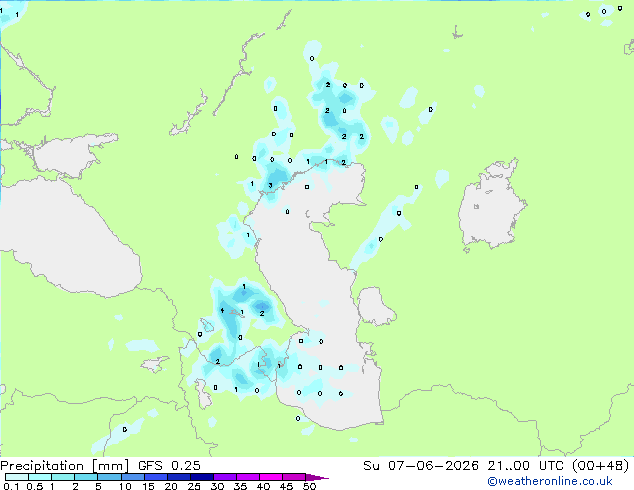Click the 25–30 mm dark-blue swatch
This screenshot has height=490, width=634.
[201, 477]
